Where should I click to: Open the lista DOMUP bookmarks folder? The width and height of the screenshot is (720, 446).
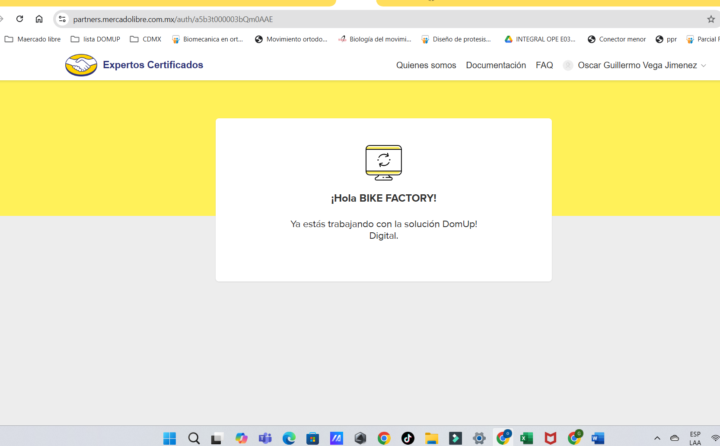click(96, 40)
